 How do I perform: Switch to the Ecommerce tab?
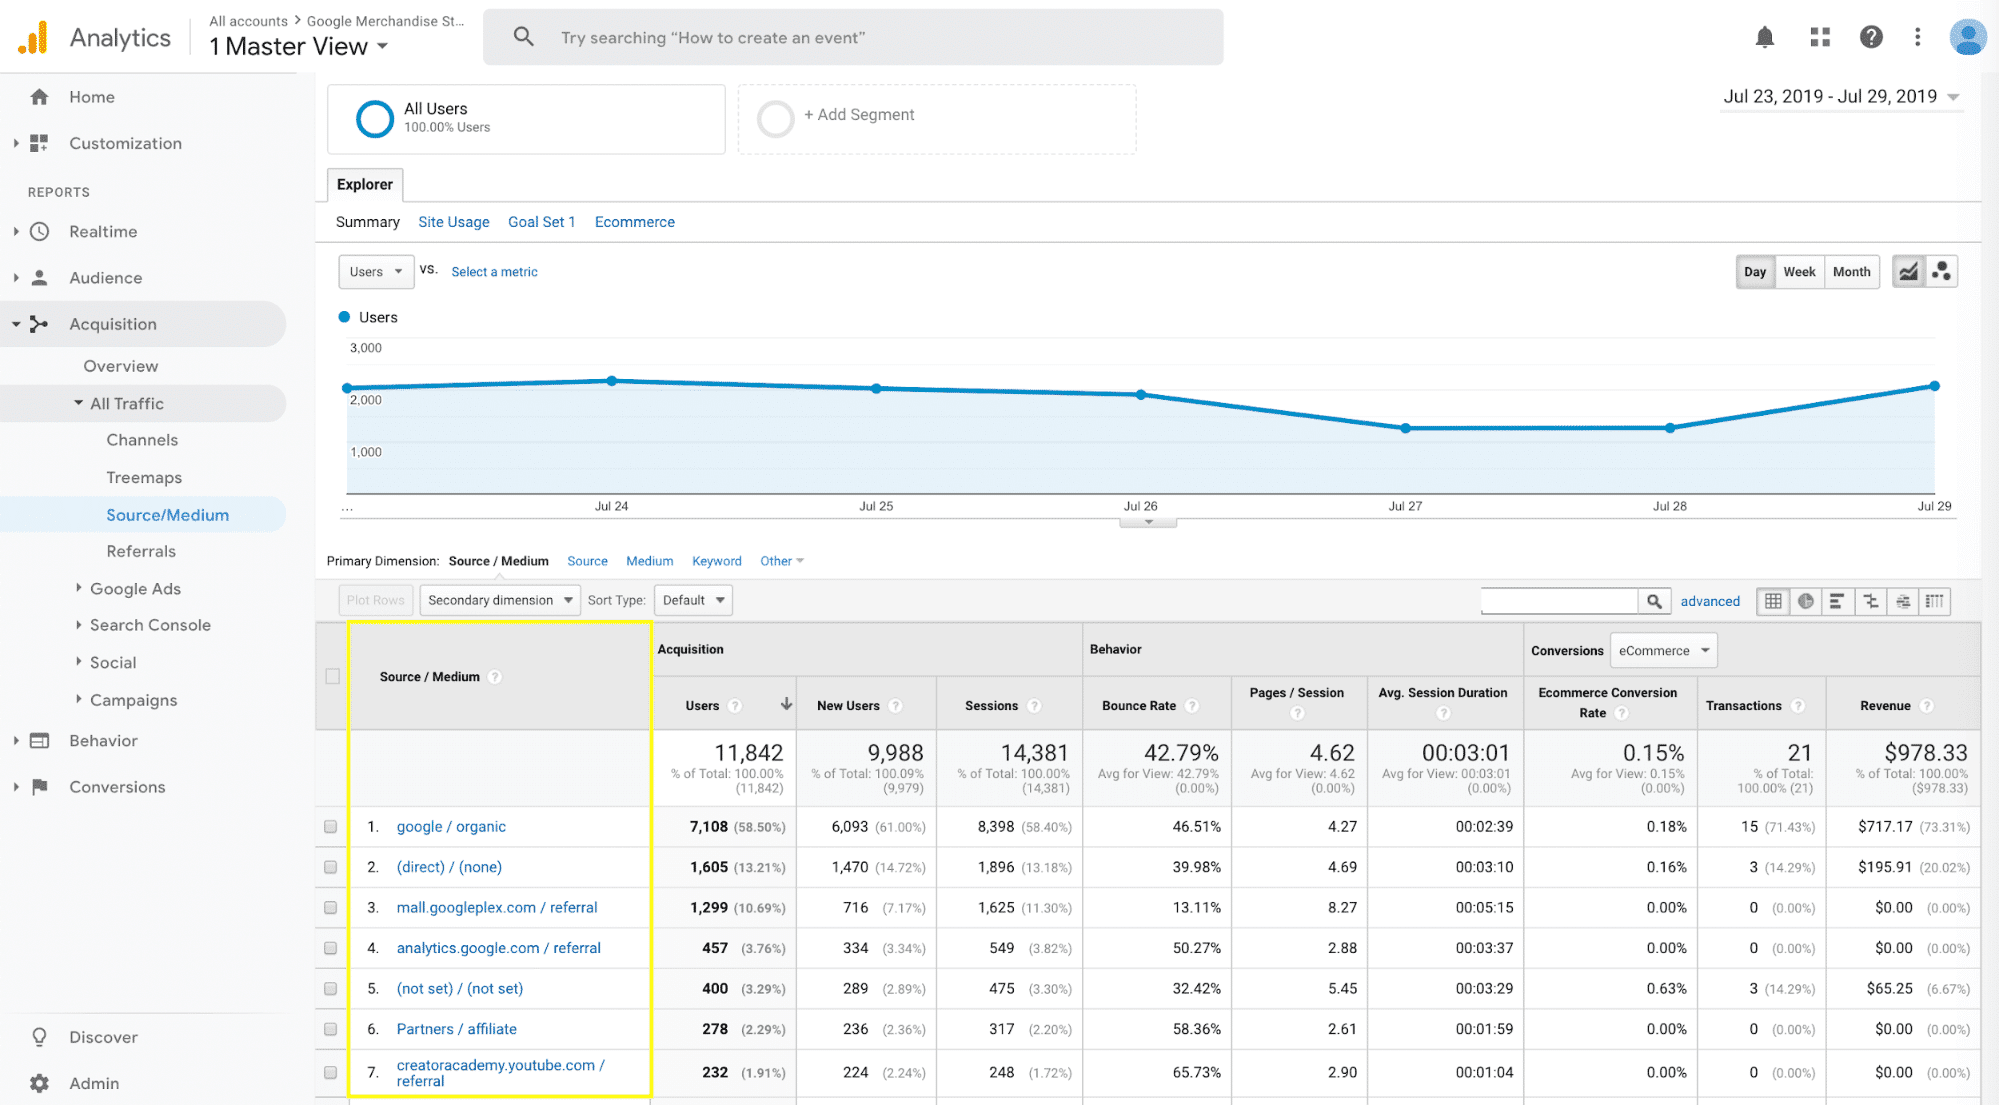point(635,222)
